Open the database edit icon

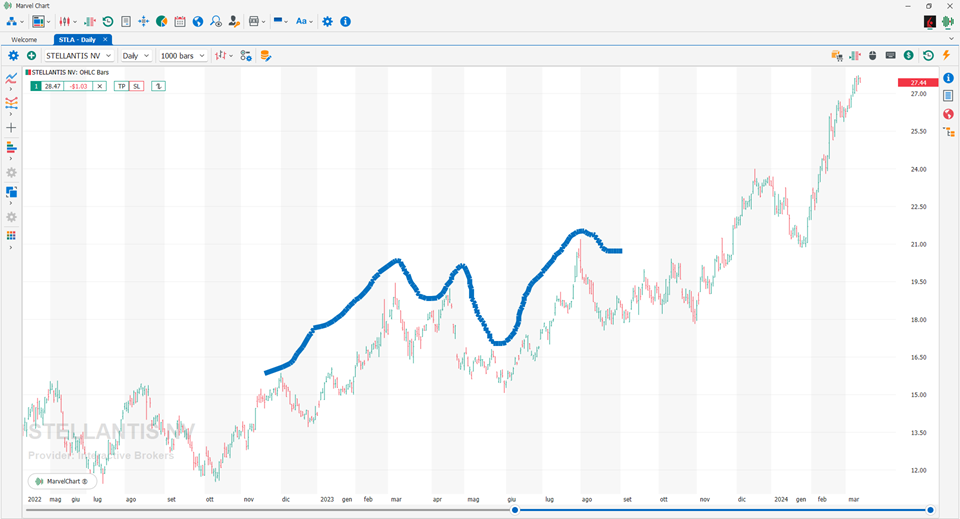coord(265,56)
